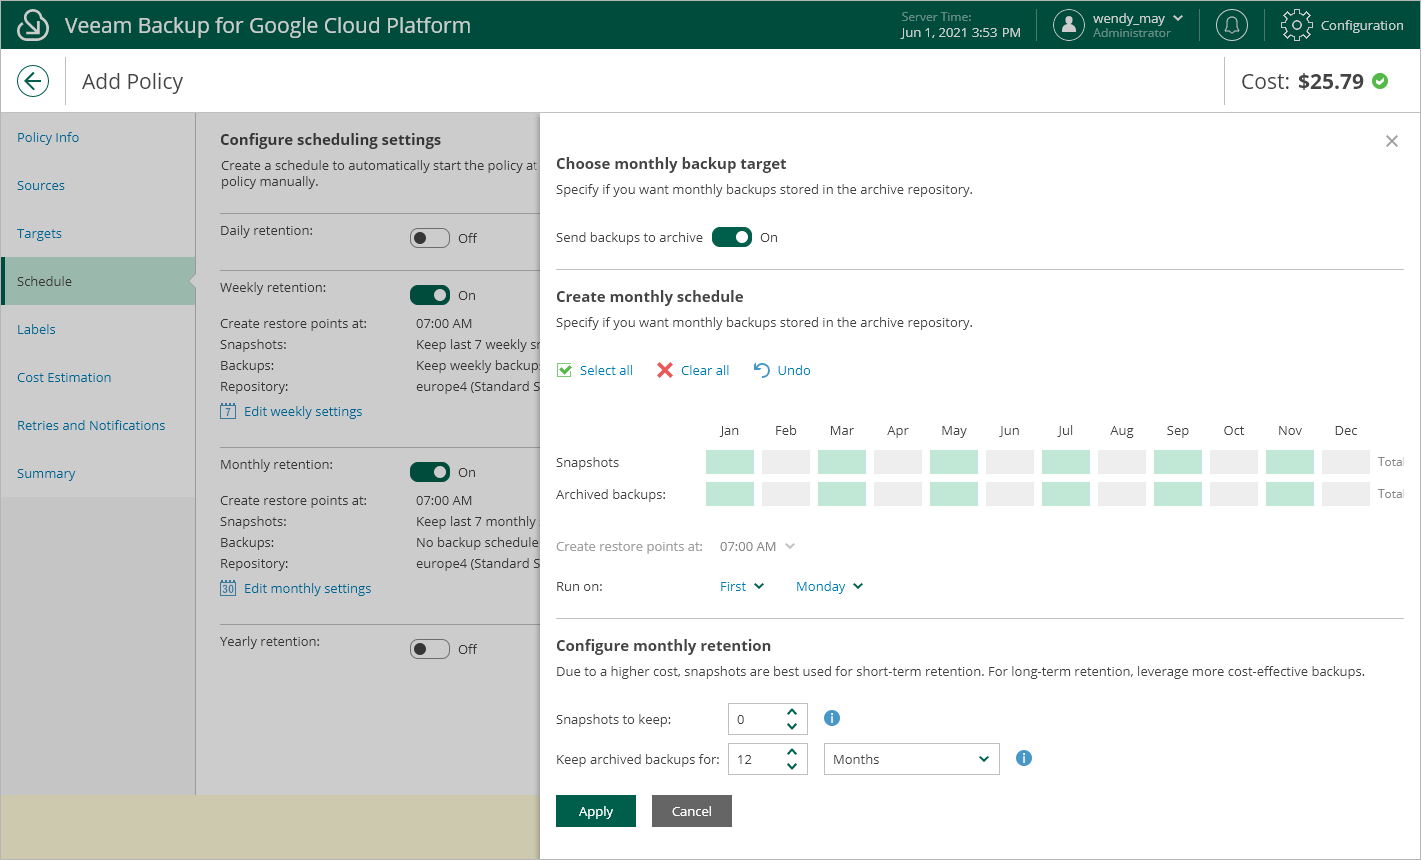The height and width of the screenshot is (860, 1421).
Task: Toggle Yearly retention switch
Action: pos(430,649)
